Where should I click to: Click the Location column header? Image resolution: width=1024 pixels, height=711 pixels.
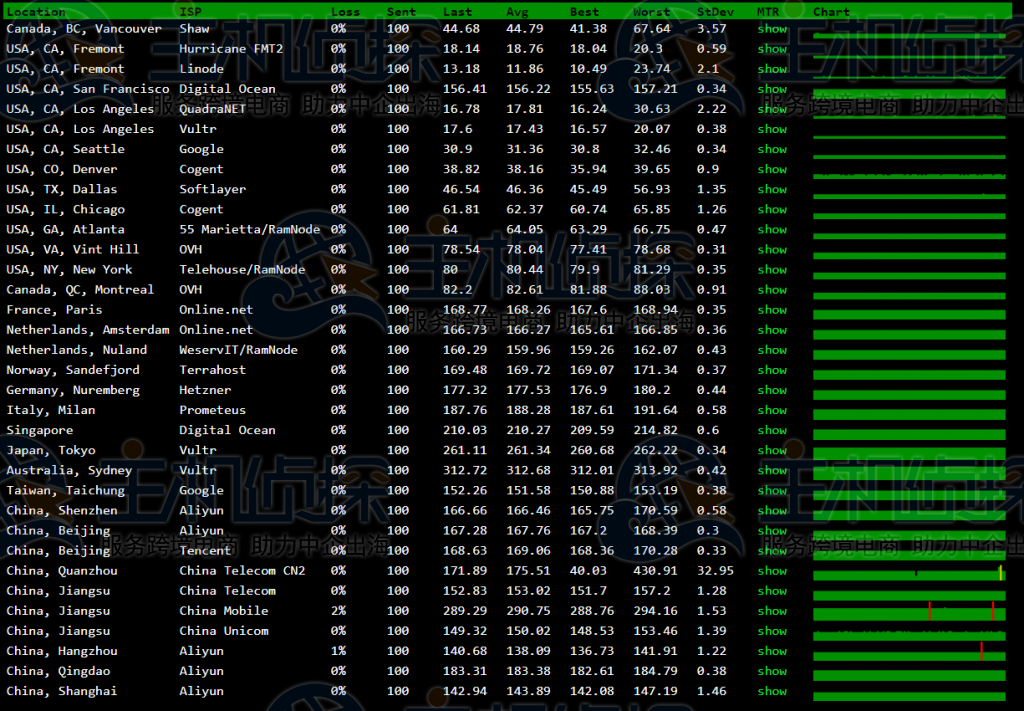coord(36,12)
